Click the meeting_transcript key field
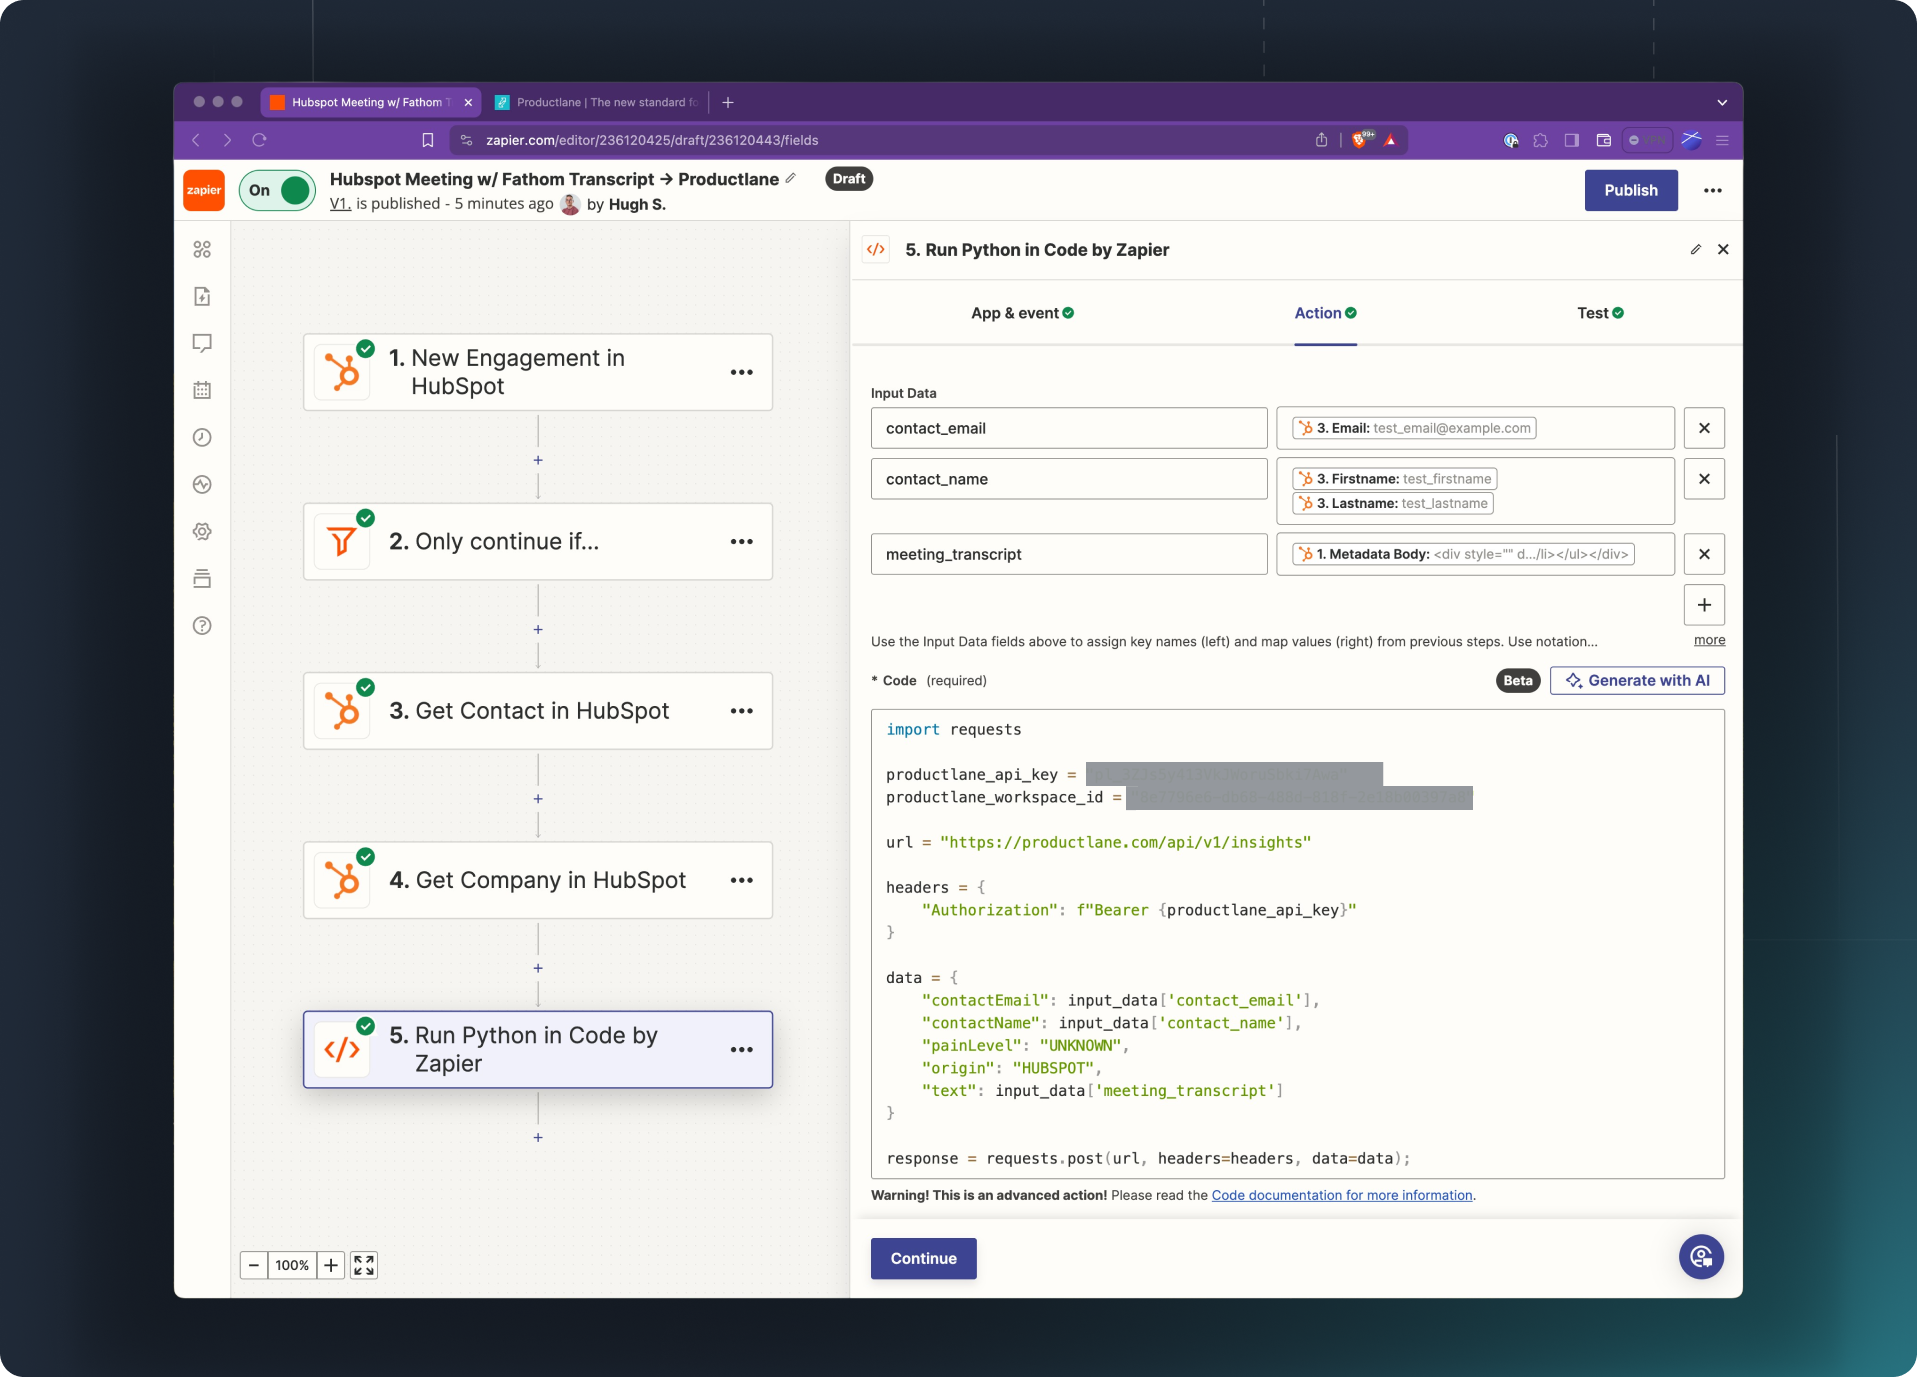Screen dimensions: 1917x1377 (x=1069, y=554)
